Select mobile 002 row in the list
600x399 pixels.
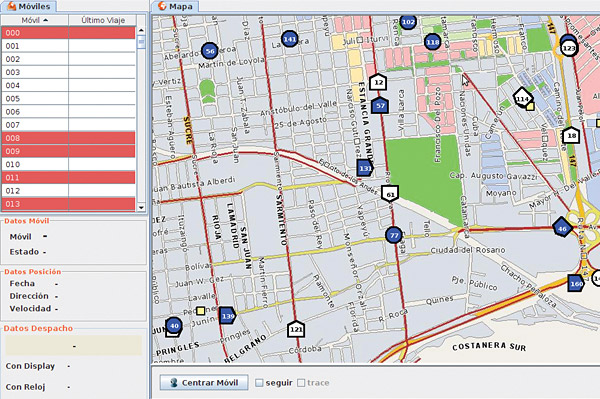pos(68,59)
